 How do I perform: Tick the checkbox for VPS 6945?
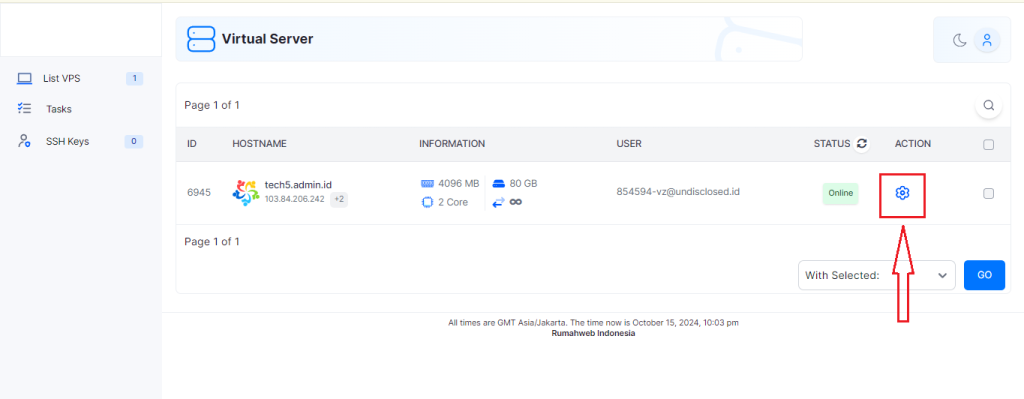click(x=989, y=193)
